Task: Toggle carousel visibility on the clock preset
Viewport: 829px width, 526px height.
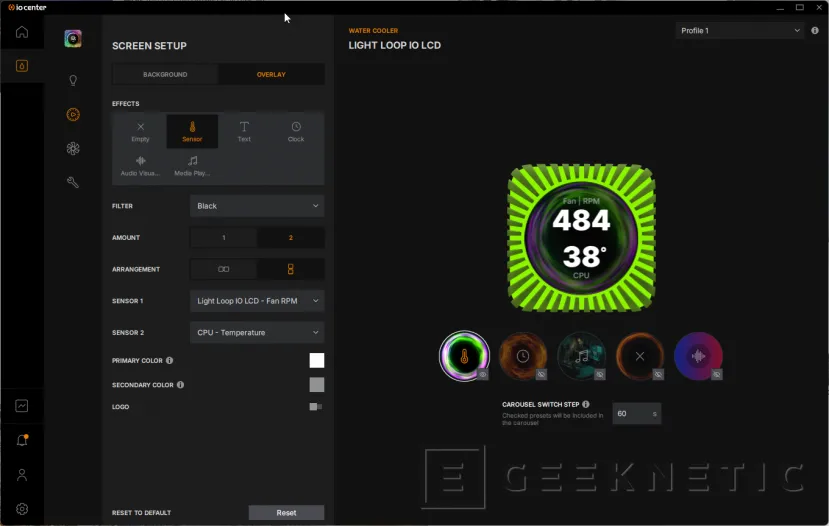Action: tap(541, 374)
